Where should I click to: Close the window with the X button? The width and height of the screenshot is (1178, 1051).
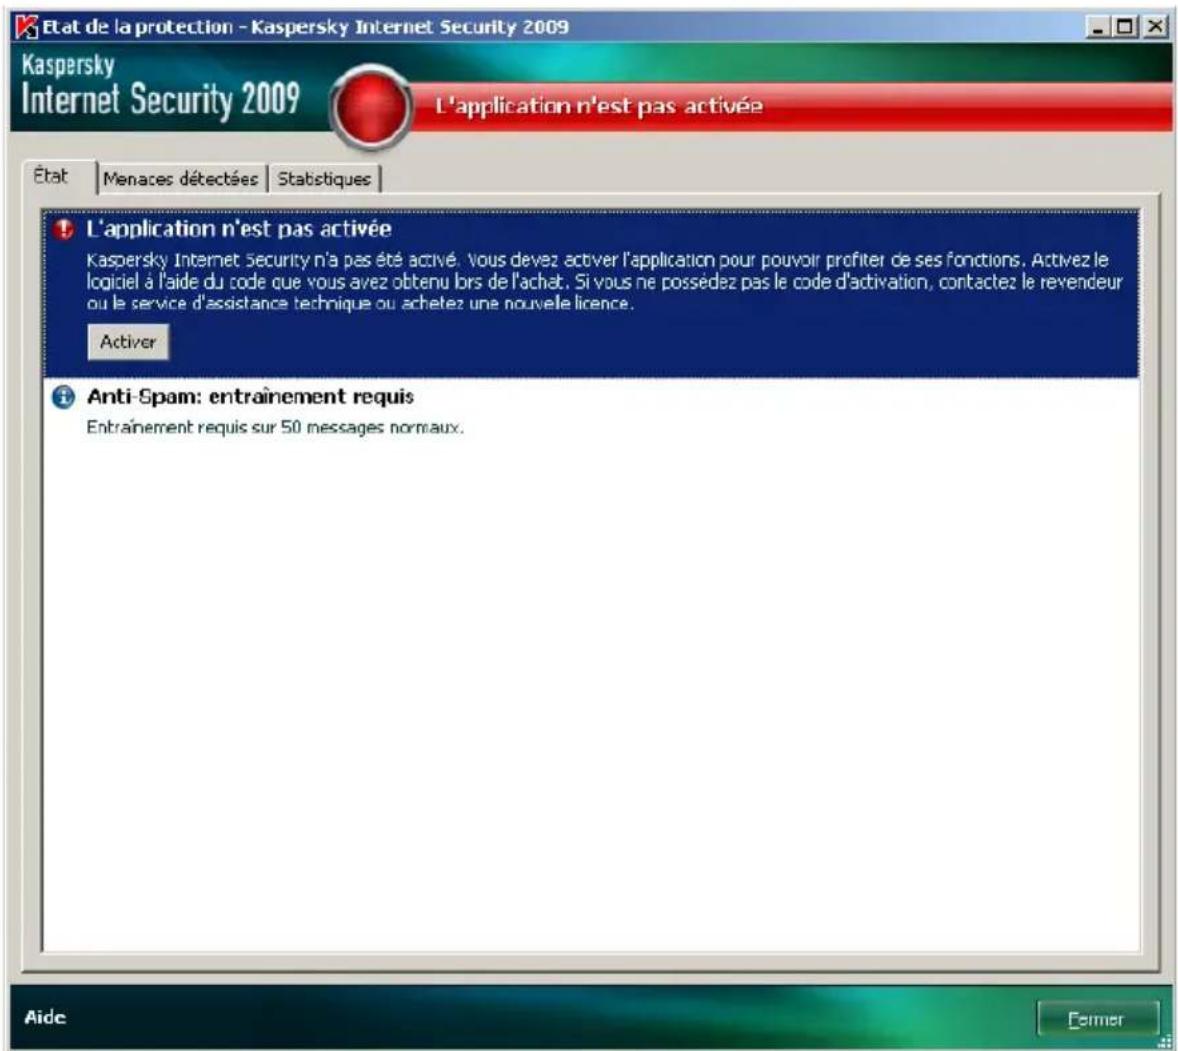click(1154, 27)
